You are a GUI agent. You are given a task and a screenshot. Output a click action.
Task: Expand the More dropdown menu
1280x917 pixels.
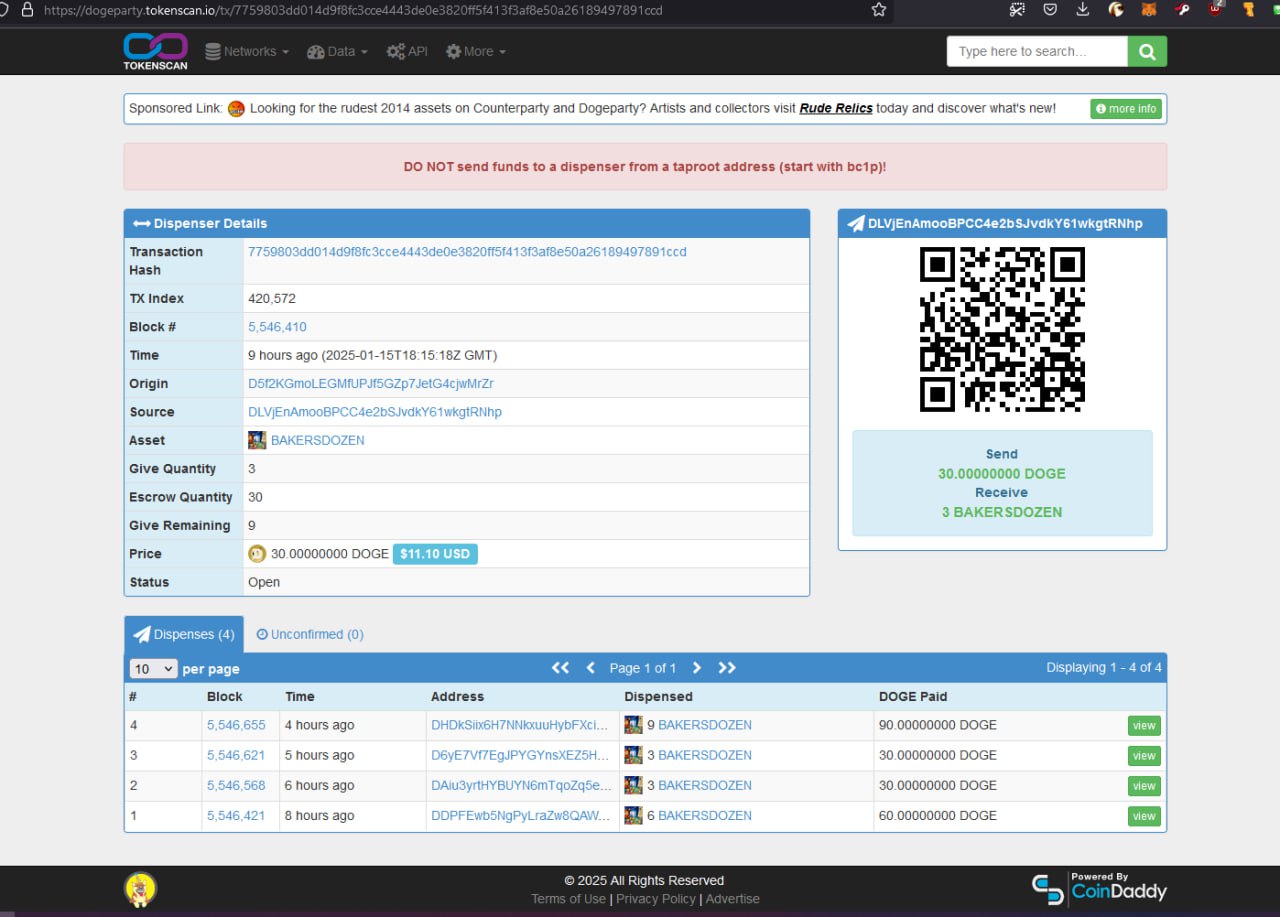click(476, 51)
